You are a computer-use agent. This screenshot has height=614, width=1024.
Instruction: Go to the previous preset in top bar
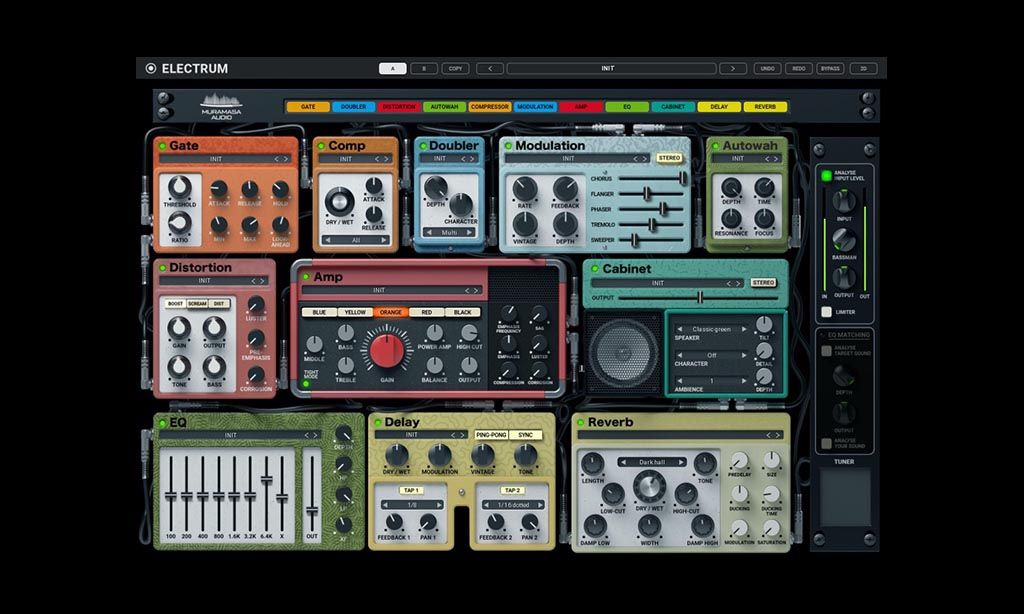[x=490, y=68]
